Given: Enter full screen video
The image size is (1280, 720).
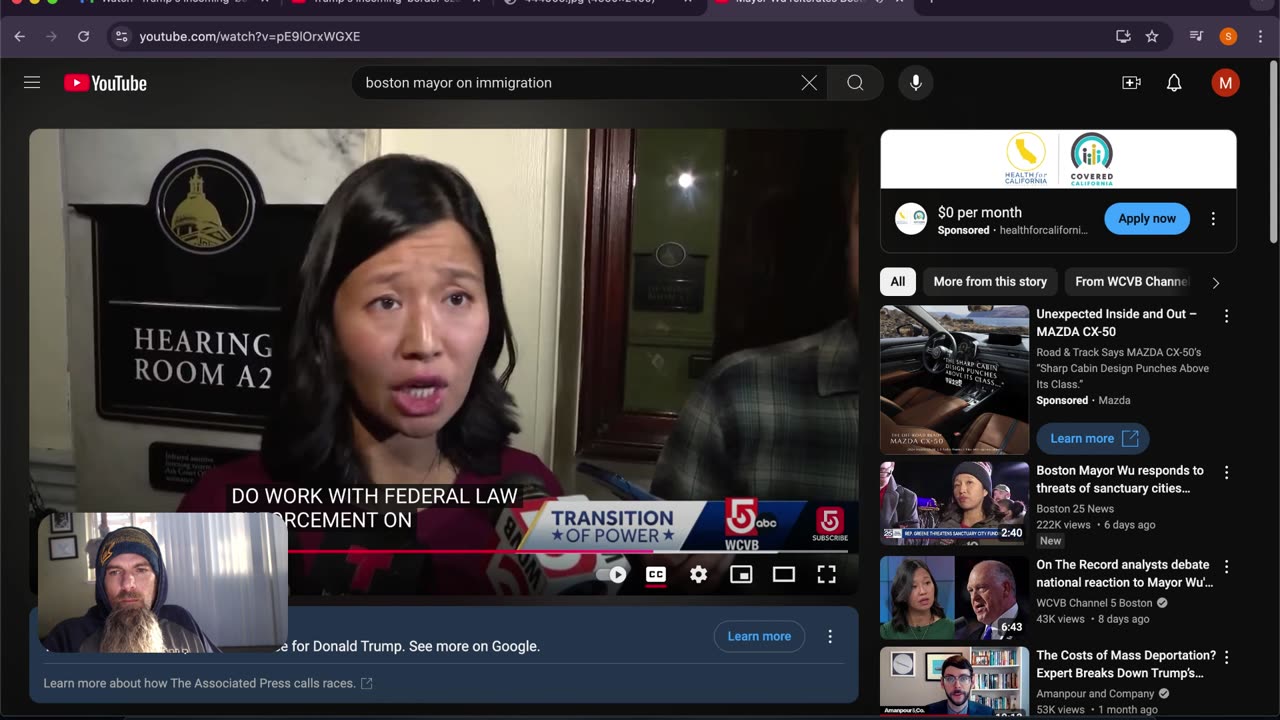Looking at the screenshot, I should pyautogui.click(x=826, y=574).
